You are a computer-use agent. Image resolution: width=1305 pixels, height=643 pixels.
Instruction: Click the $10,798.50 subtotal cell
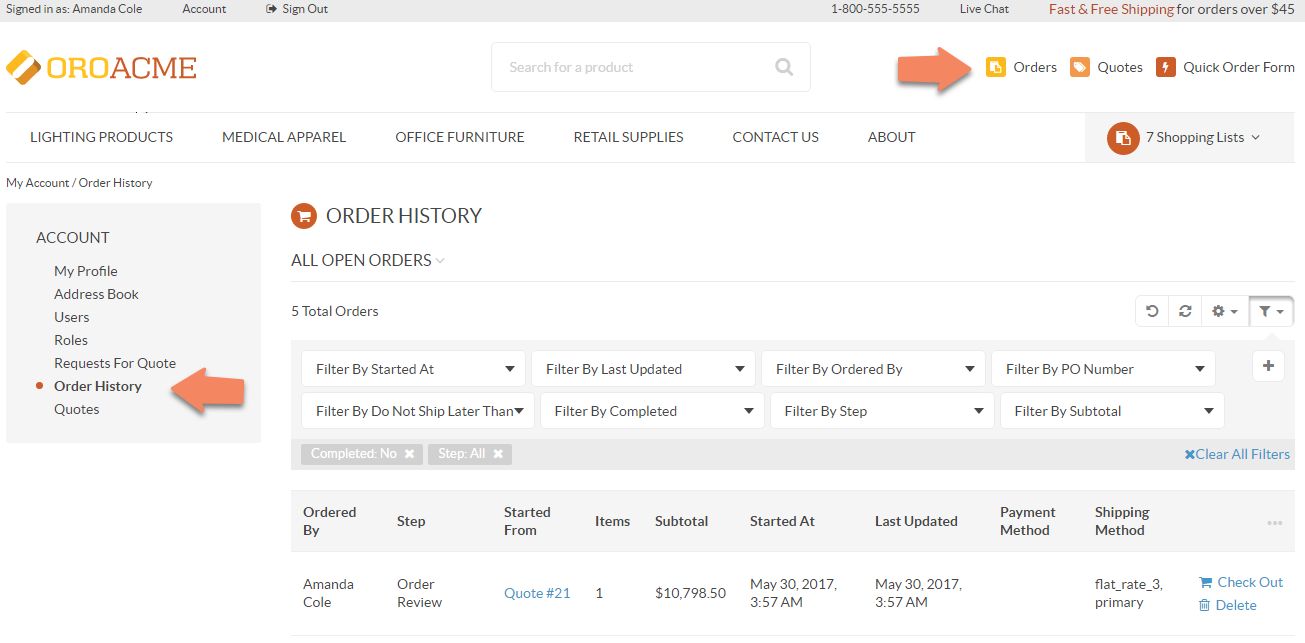click(691, 593)
